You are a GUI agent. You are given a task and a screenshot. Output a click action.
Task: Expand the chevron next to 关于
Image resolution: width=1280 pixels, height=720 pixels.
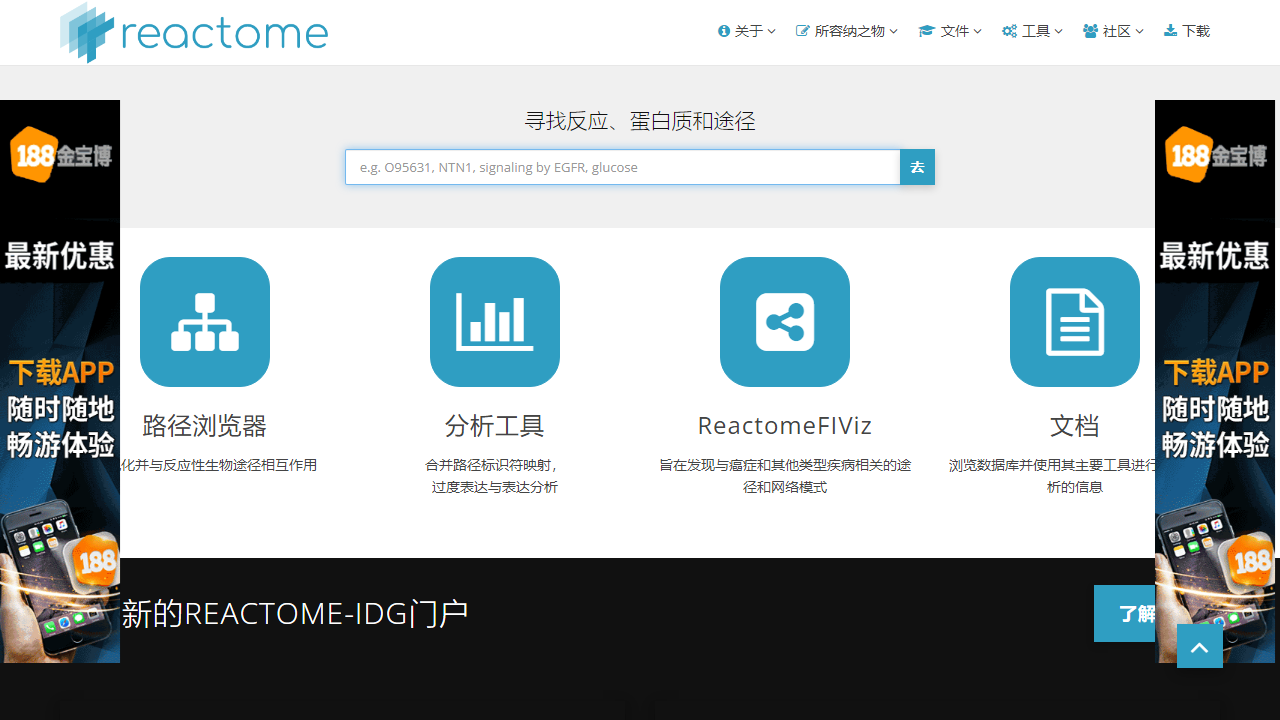point(772,32)
